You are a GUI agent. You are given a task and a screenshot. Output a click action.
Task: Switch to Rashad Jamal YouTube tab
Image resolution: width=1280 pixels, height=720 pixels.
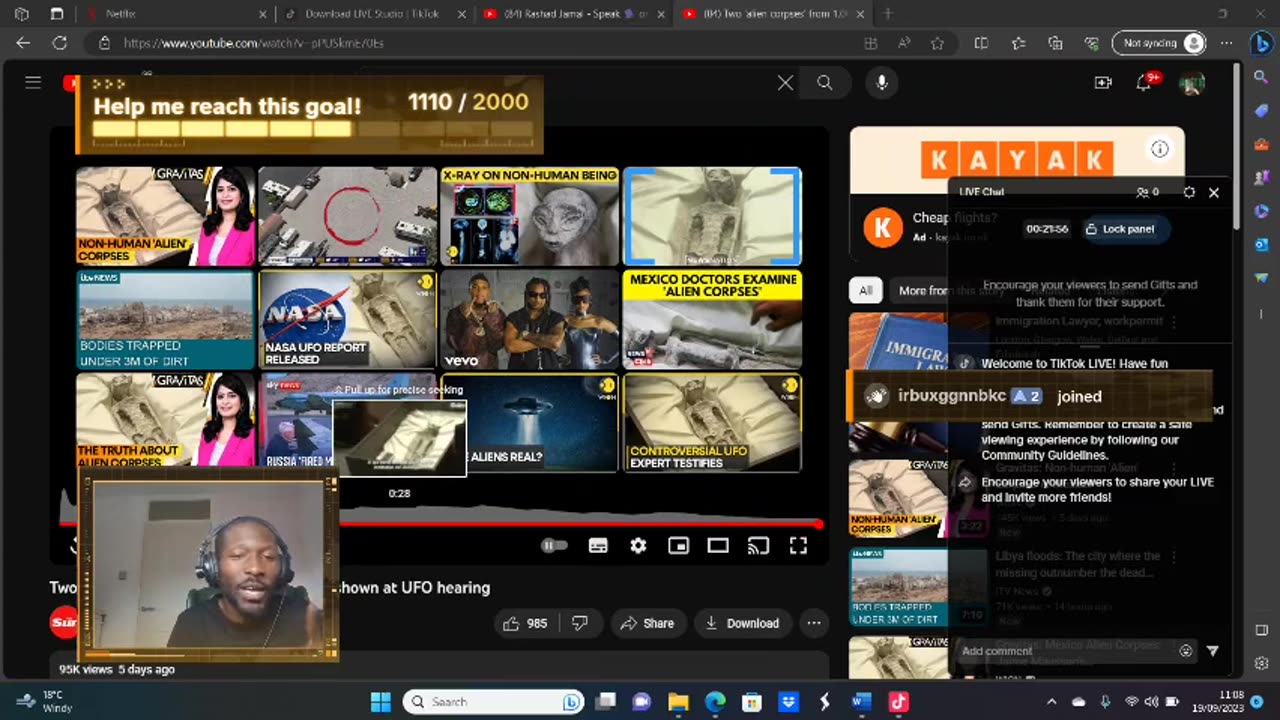(575, 14)
